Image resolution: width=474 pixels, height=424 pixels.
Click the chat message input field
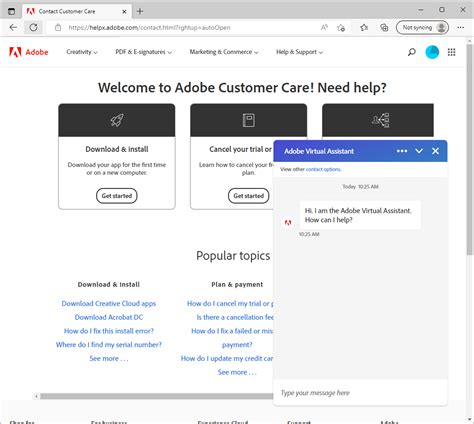point(360,393)
